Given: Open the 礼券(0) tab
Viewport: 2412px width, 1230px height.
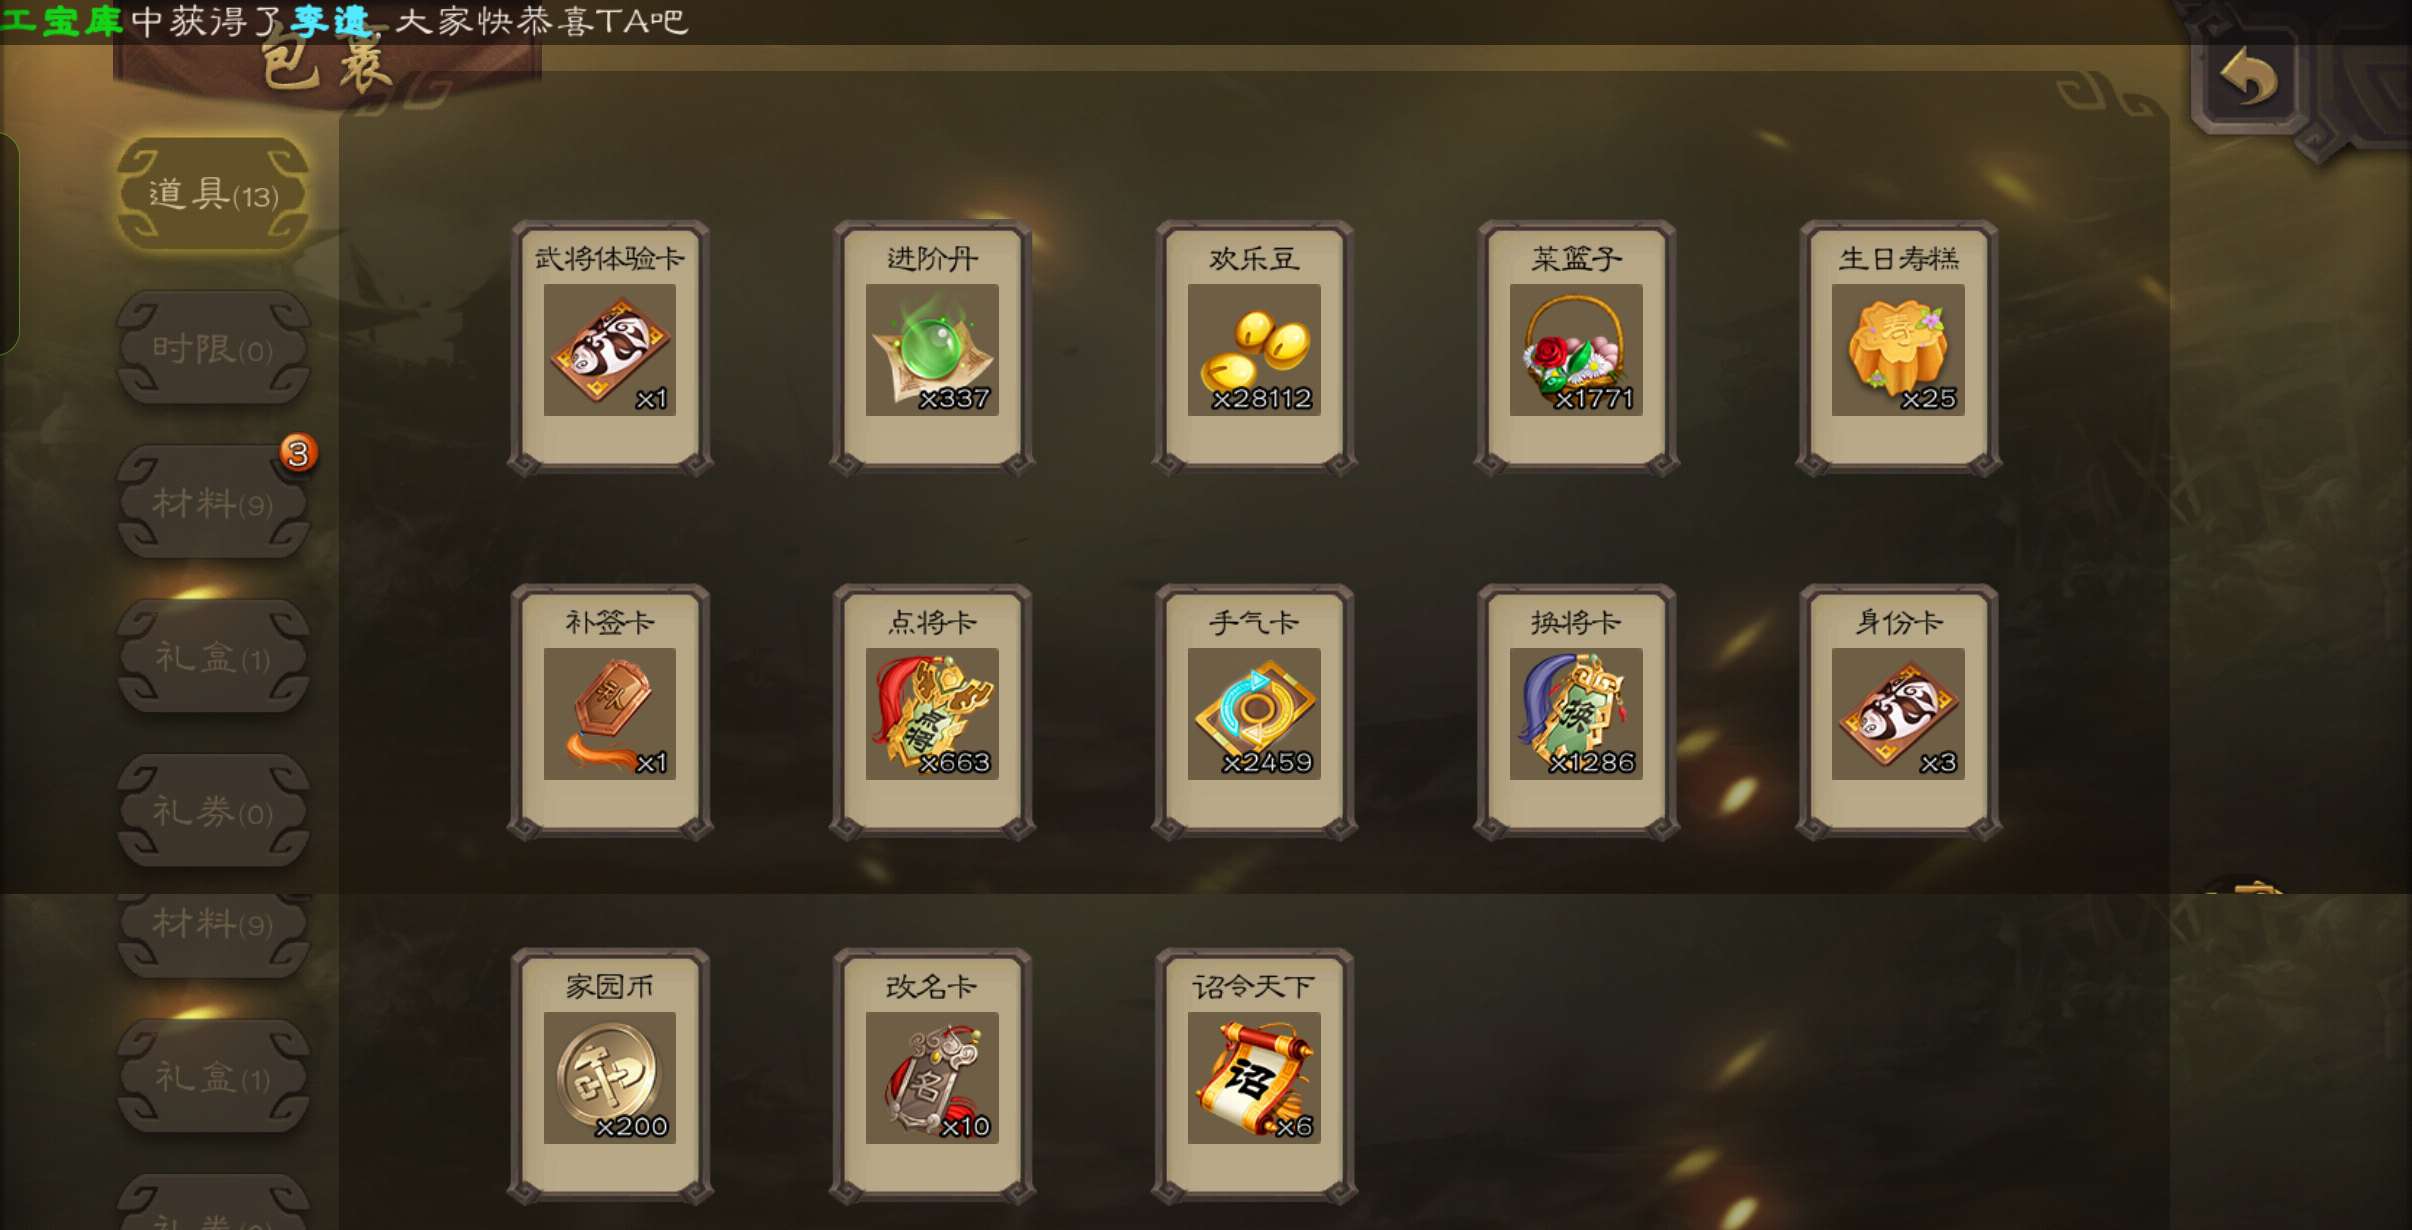Looking at the screenshot, I should [213, 811].
